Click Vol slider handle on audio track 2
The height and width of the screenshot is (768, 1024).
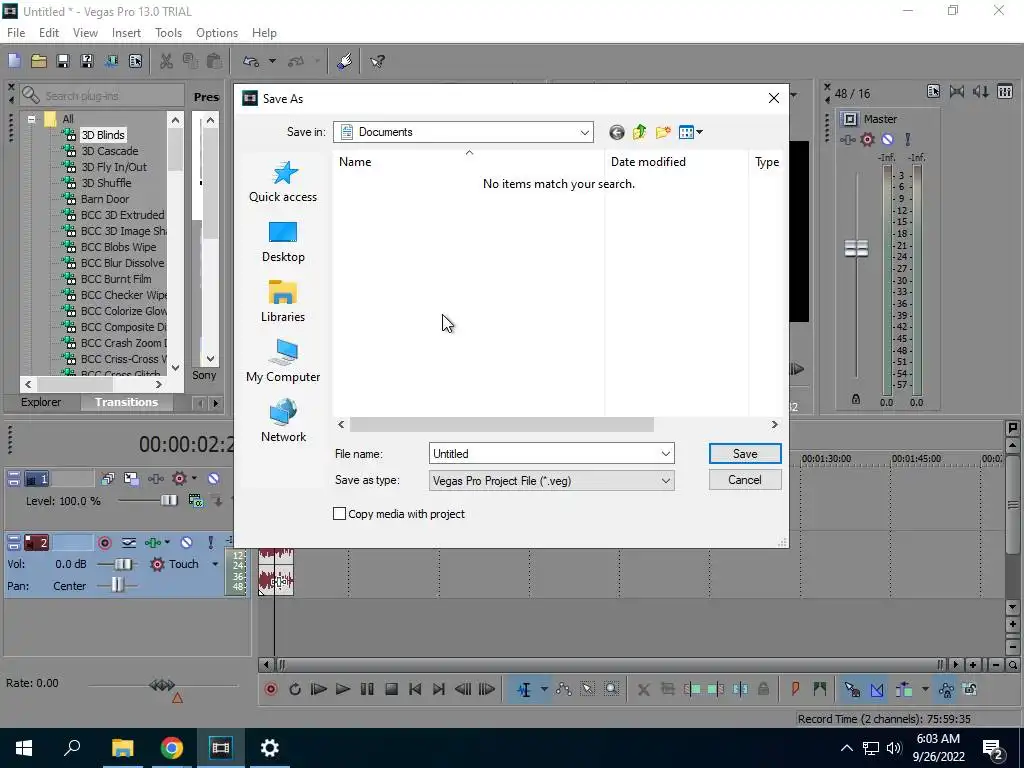point(123,564)
